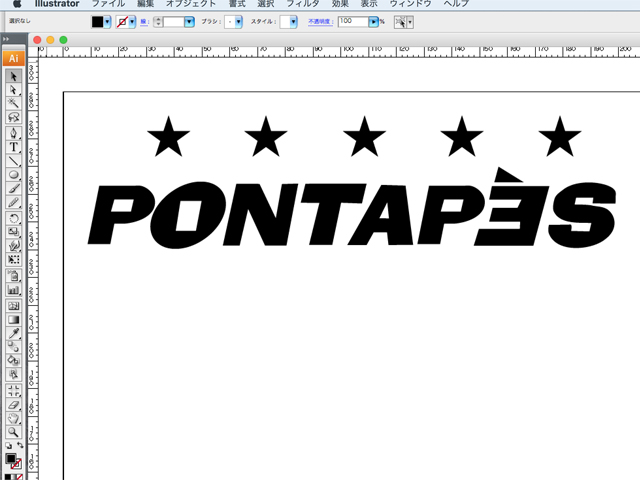Screen dimensions: 640x480
Task: Select the Mesh tool
Action: pos(13,306)
